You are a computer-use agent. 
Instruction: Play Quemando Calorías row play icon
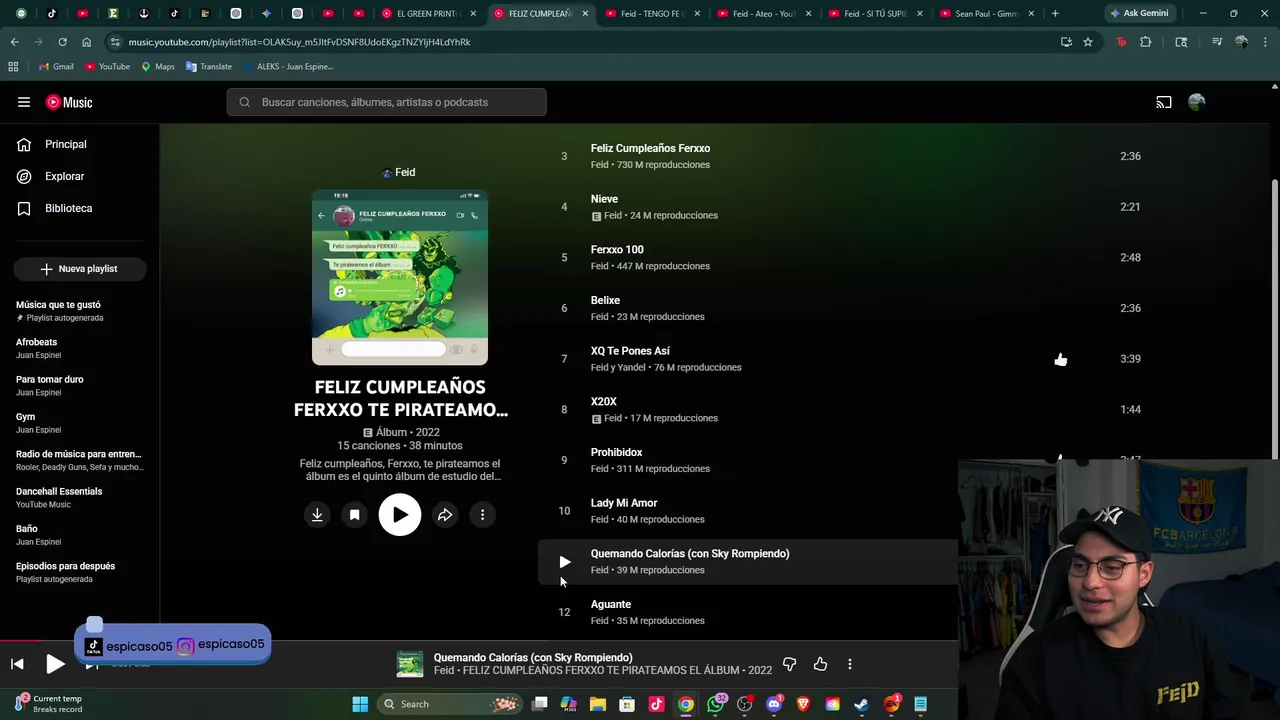(564, 562)
